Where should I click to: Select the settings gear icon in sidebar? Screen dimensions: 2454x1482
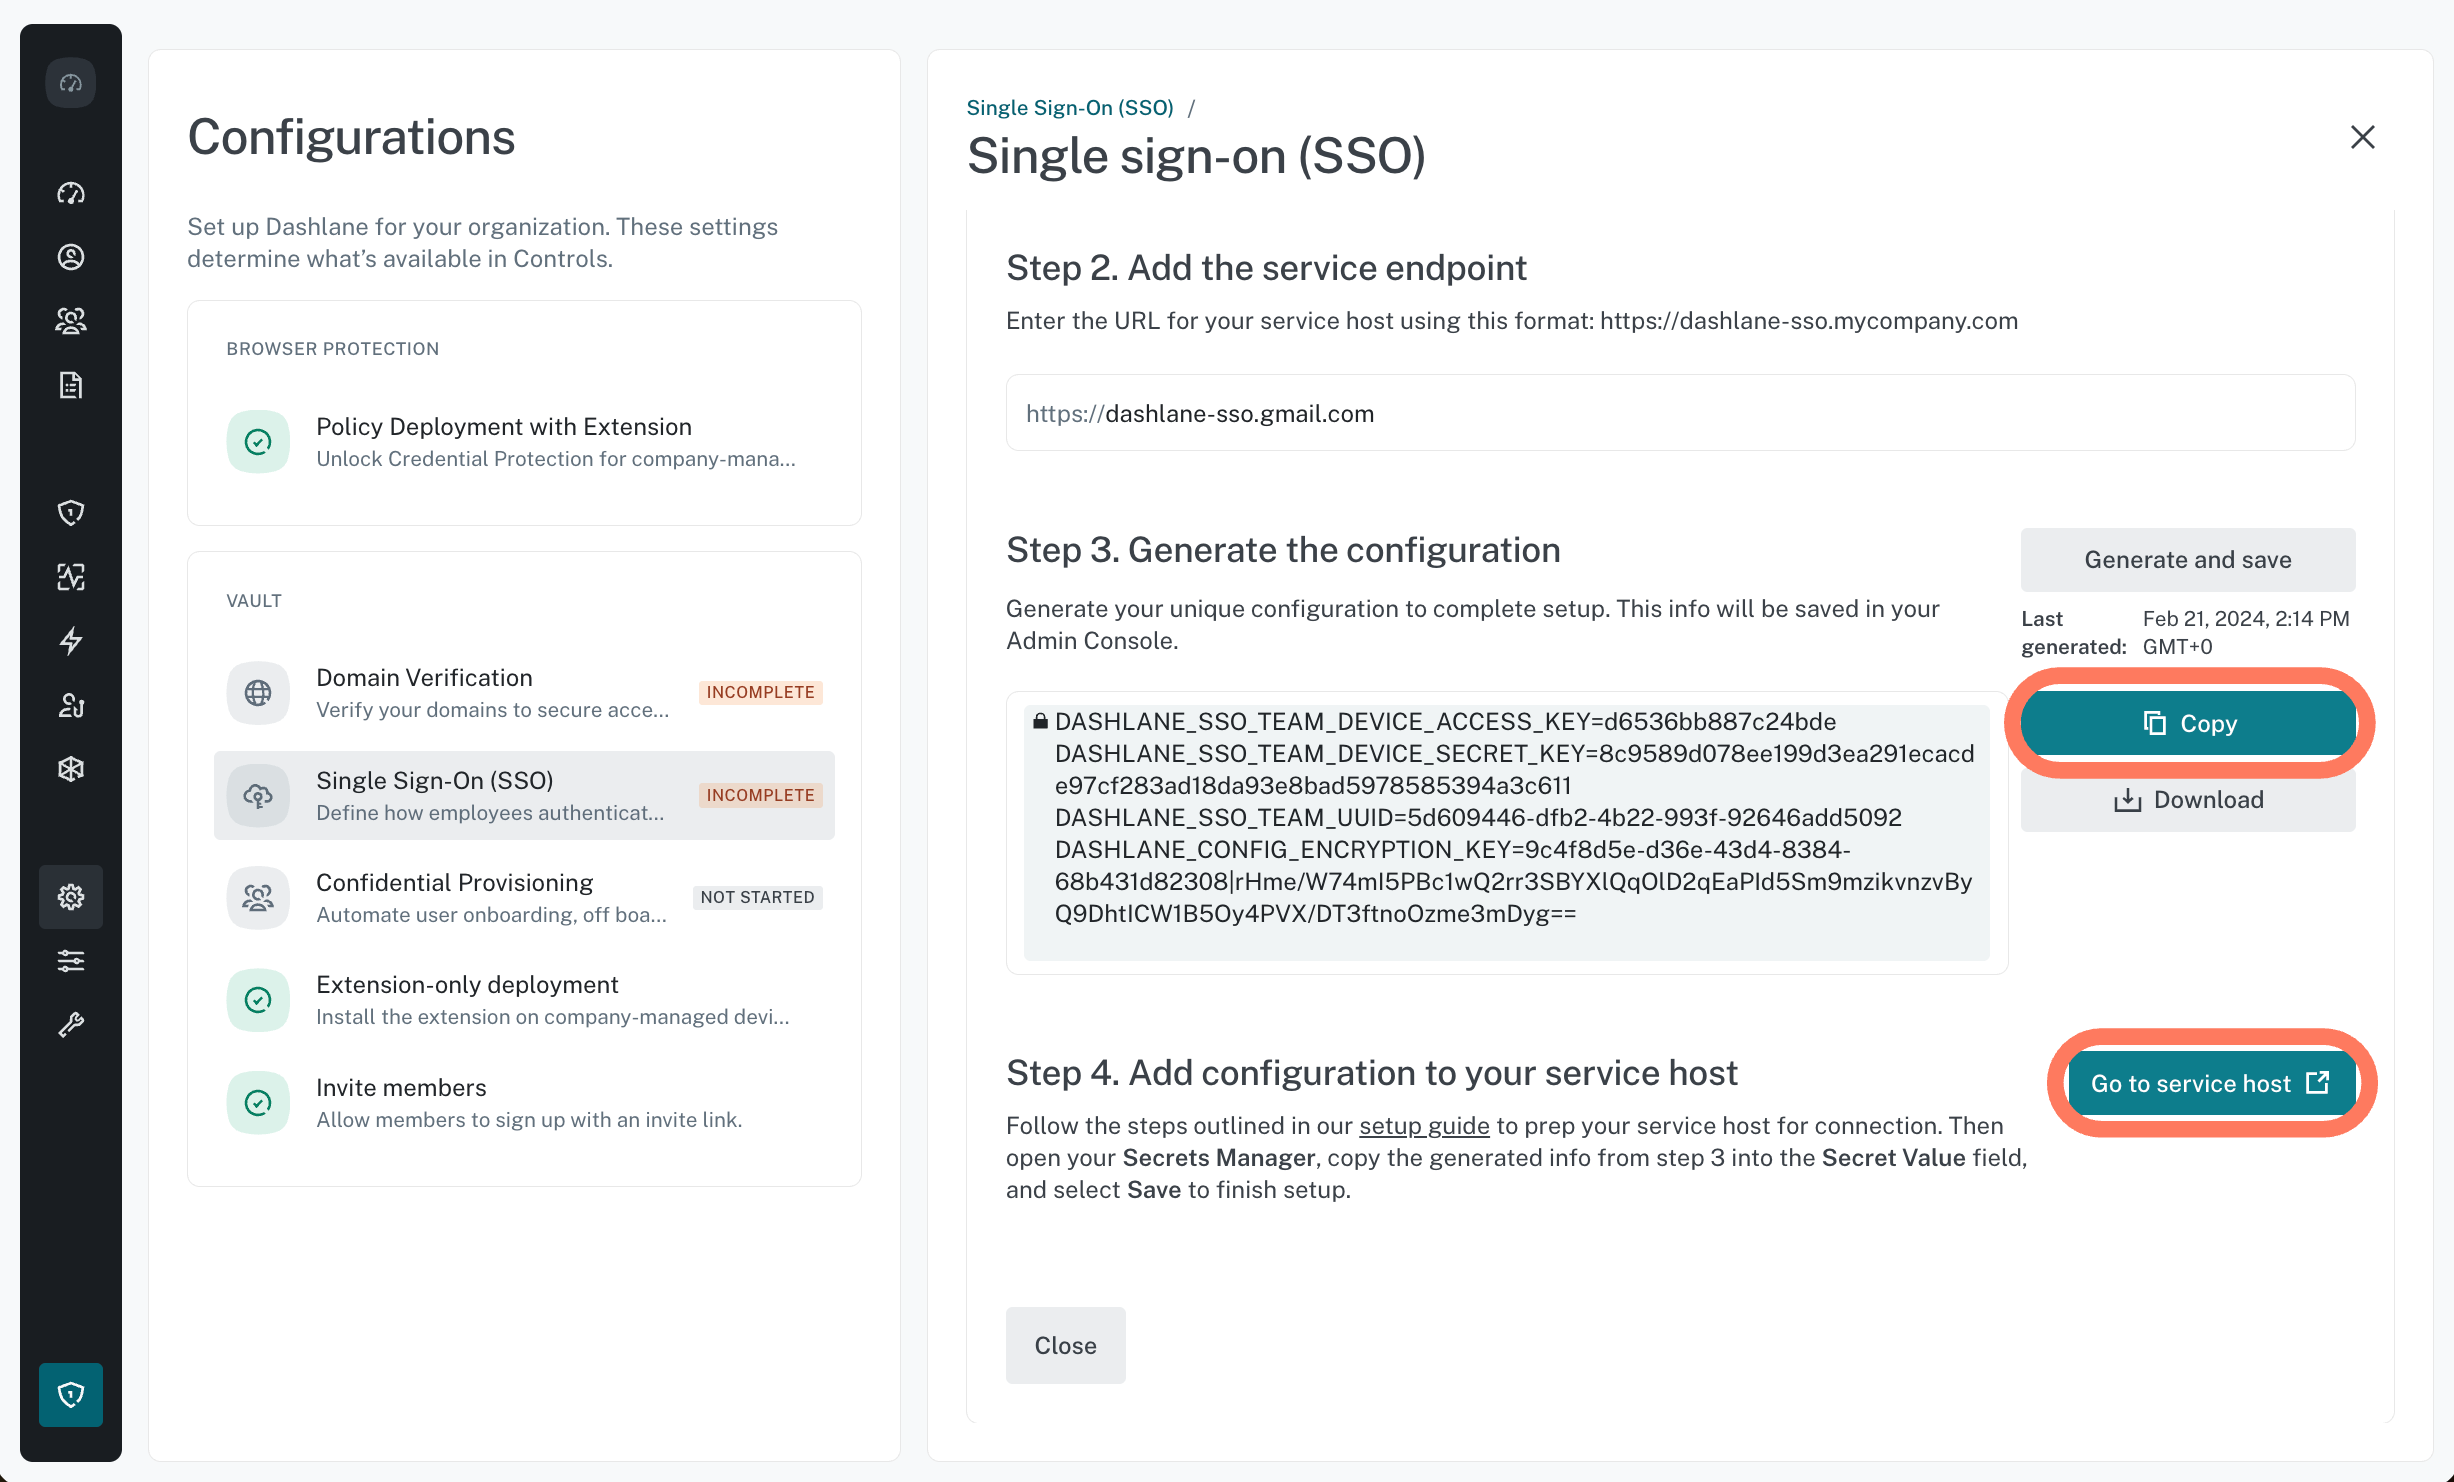click(71, 897)
